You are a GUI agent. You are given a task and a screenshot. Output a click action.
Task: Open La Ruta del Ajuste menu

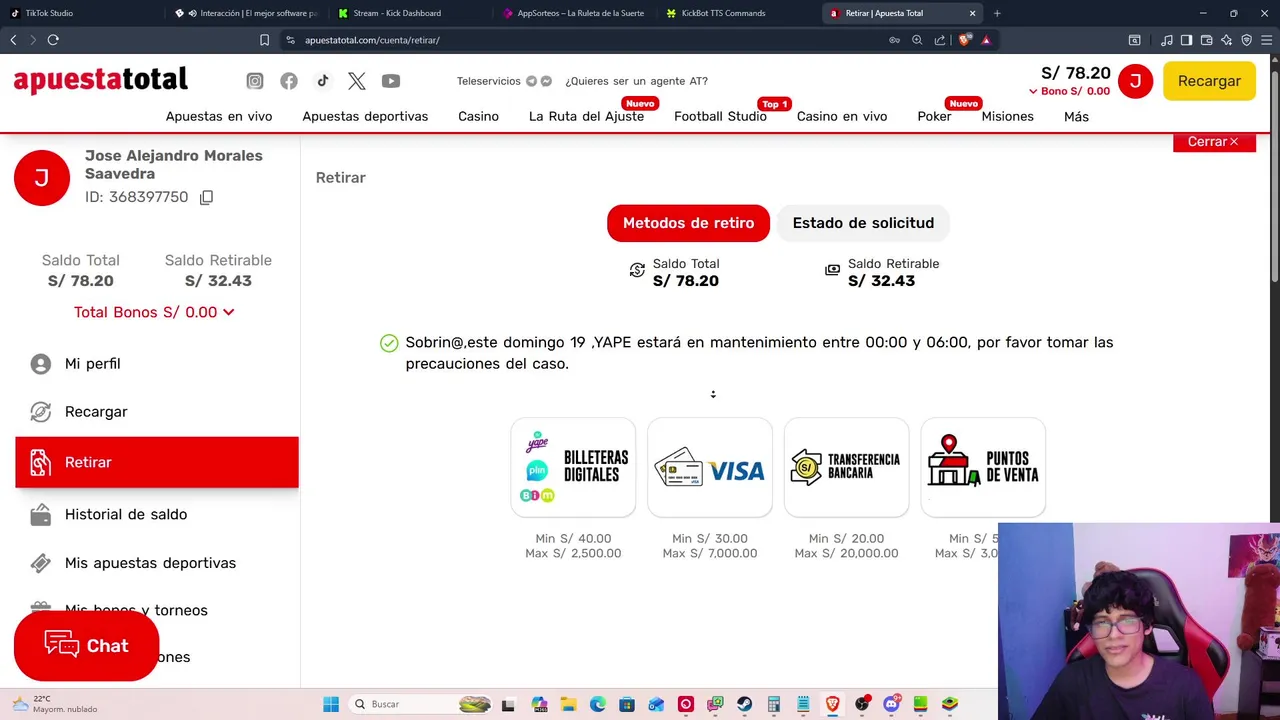[586, 116]
